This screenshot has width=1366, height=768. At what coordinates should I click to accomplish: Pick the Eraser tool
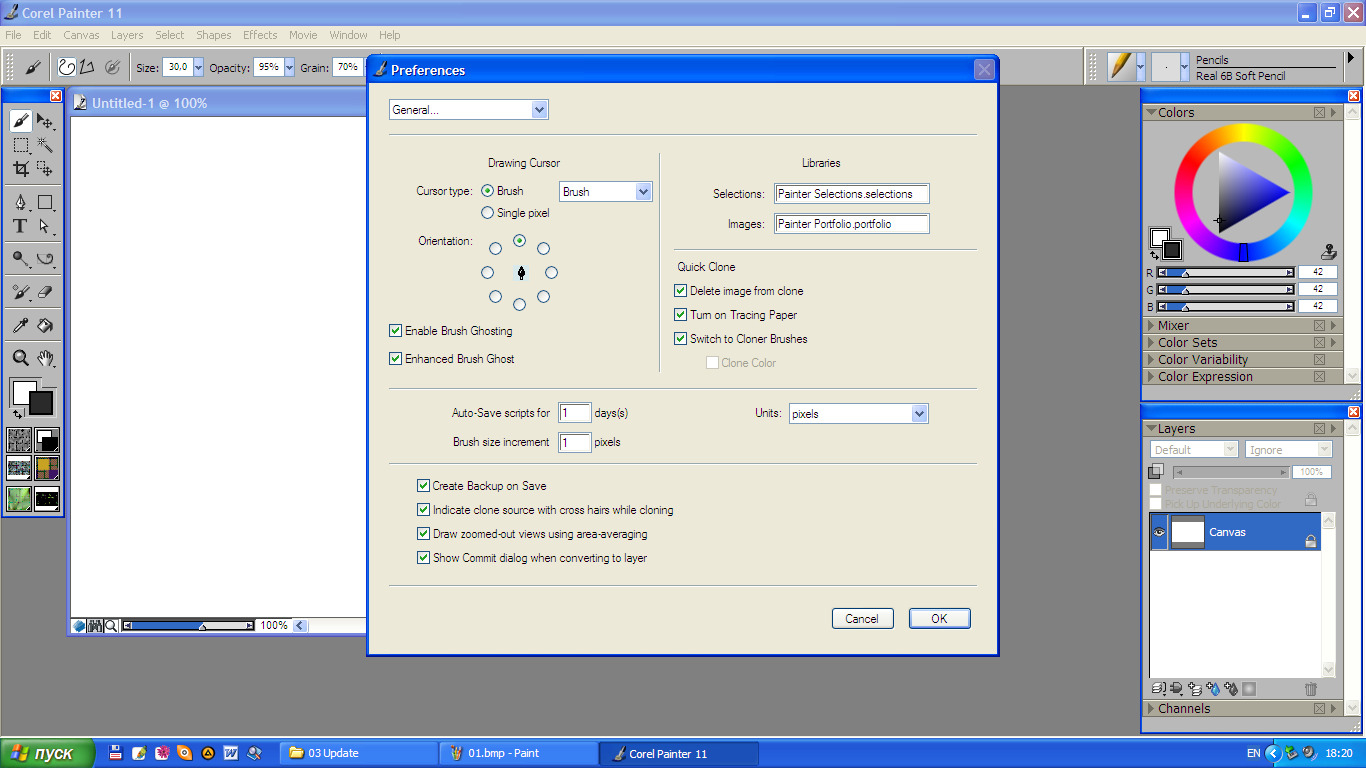coord(45,292)
